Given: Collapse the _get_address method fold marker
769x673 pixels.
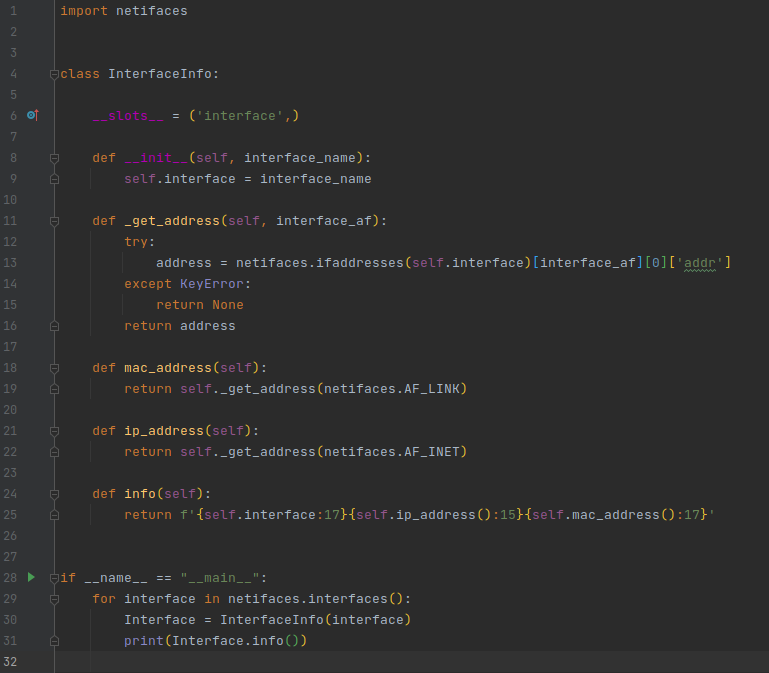Looking at the screenshot, I should pos(54,221).
